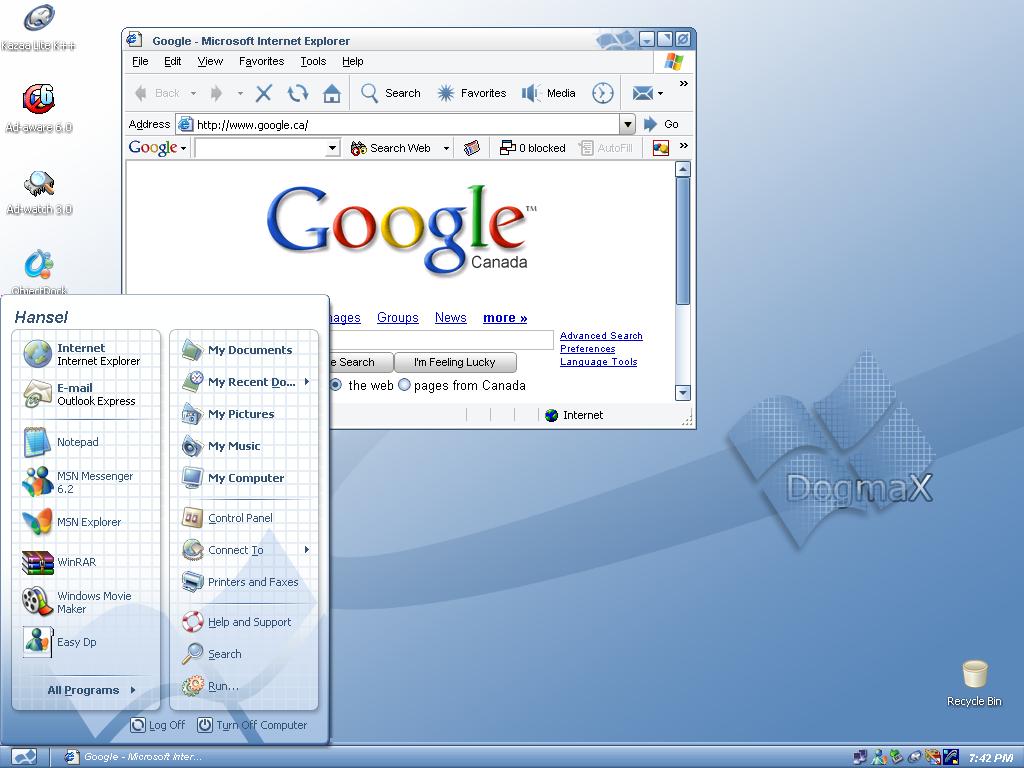Click the Mail envelope icon
This screenshot has height=768, width=1024.
[x=643, y=93]
